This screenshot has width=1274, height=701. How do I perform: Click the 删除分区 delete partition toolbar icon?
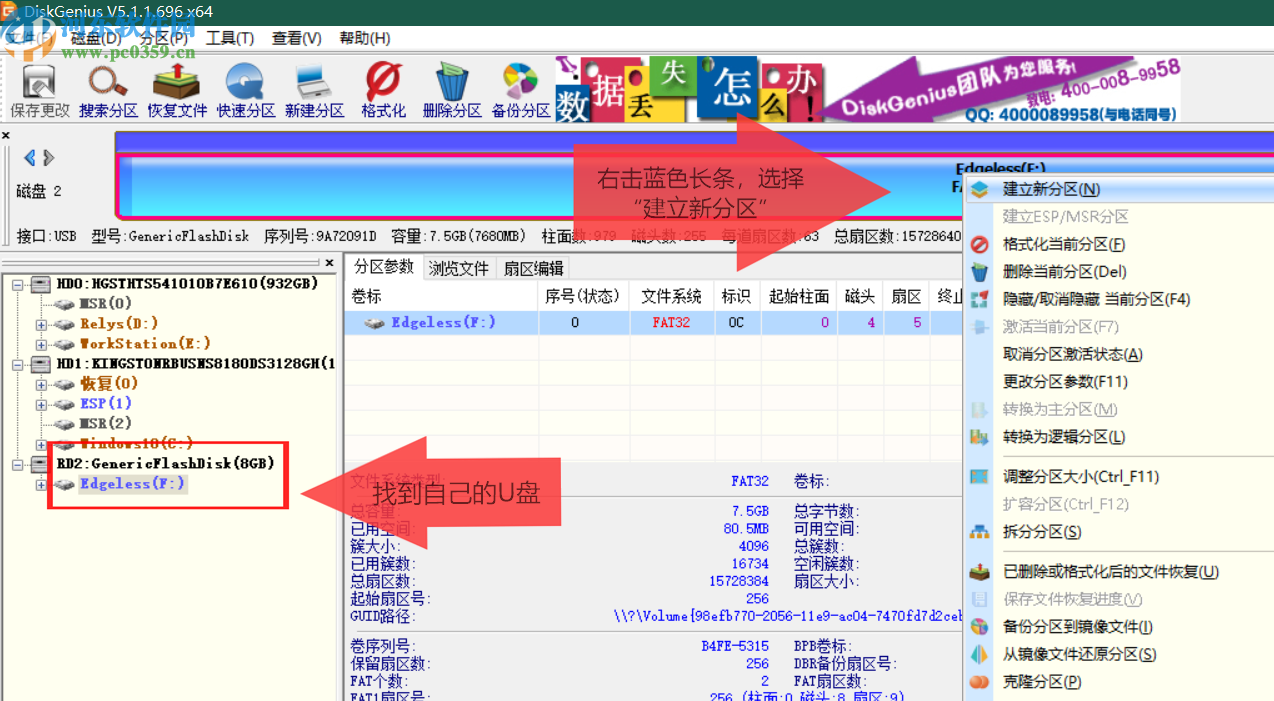pos(452,89)
